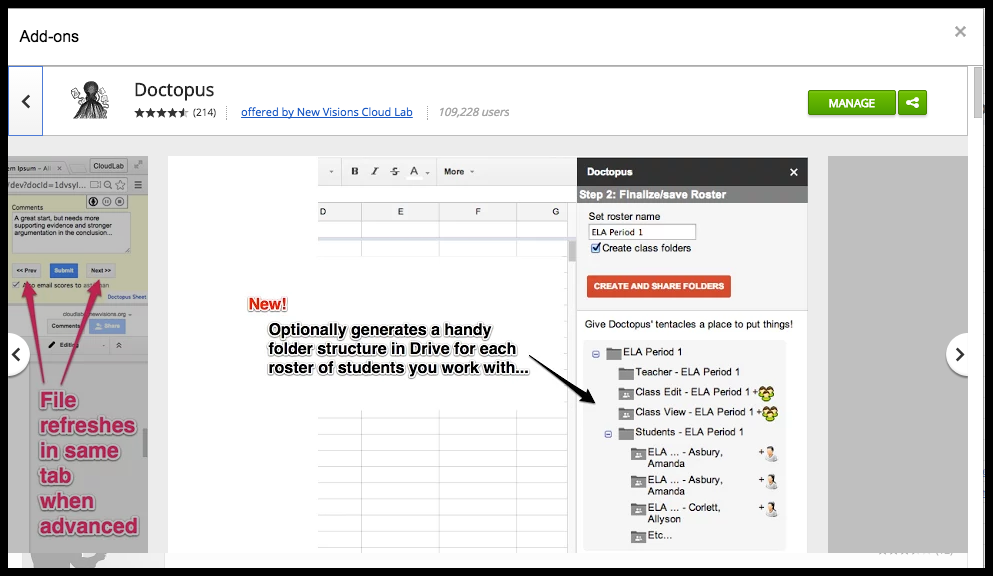Screen dimensions: 993x576
Task: Click the Bold icon in screenshot toolbar
Action: pyautogui.click(x=355, y=172)
